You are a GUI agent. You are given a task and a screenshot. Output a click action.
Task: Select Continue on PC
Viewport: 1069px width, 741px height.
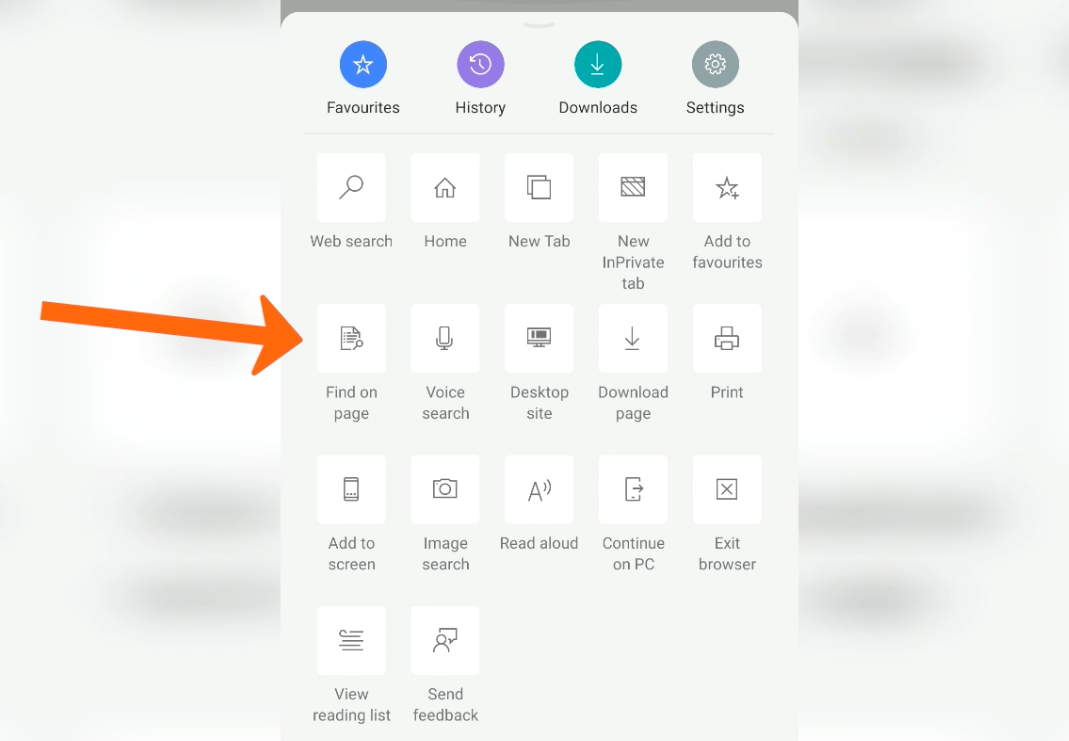(633, 490)
